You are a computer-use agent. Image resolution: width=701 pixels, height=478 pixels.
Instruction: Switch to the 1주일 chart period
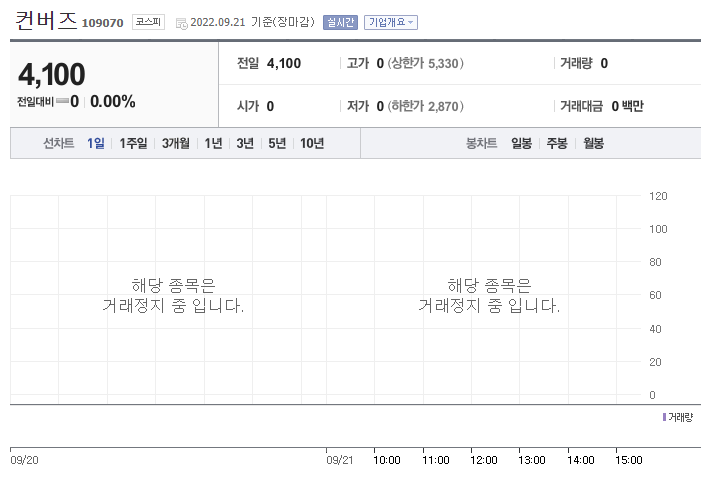133,143
